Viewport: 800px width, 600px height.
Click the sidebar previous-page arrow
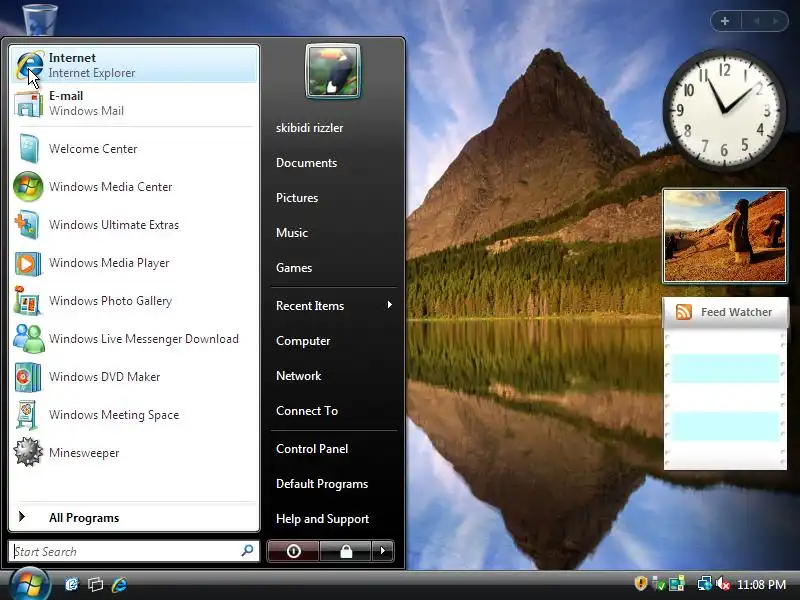(757, 21)
